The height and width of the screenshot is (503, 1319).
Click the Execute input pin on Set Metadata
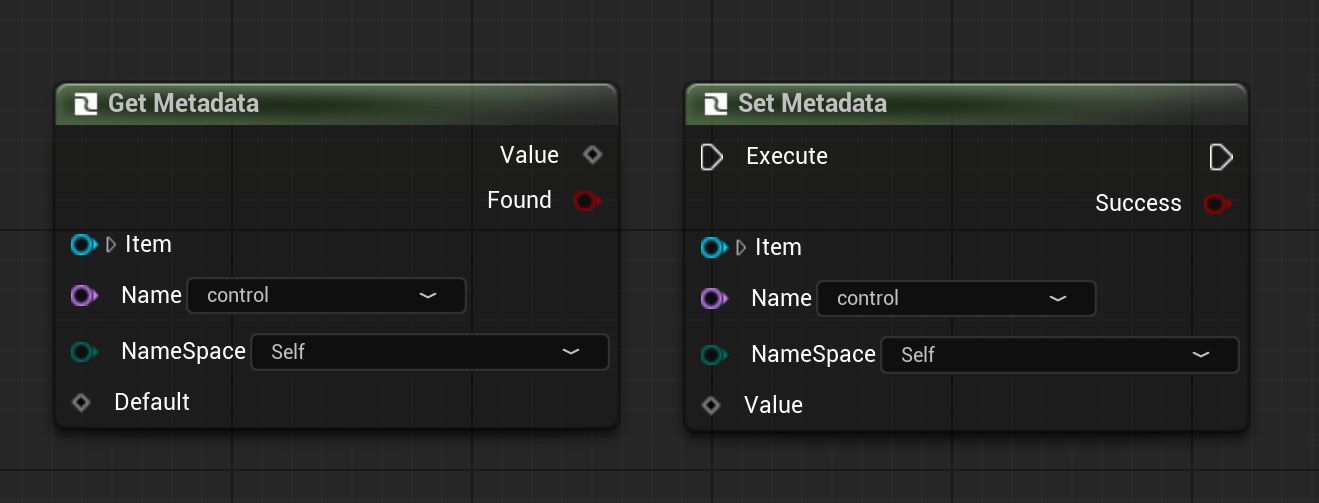[x=712, y=157]
